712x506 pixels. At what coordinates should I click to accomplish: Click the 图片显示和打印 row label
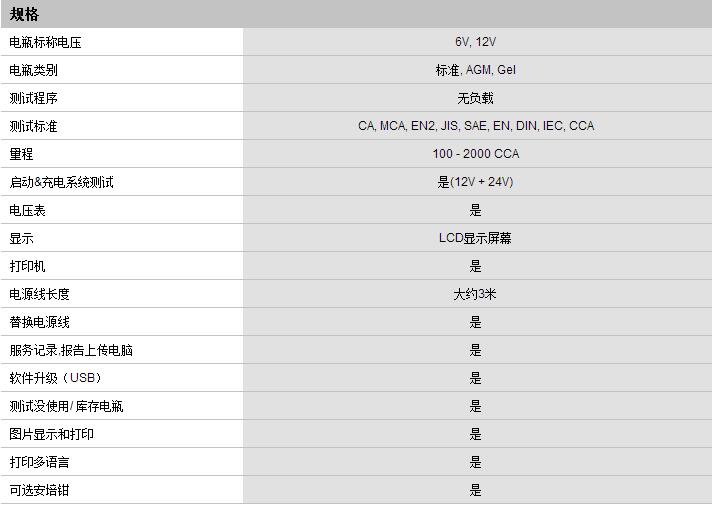coord(52,434)
